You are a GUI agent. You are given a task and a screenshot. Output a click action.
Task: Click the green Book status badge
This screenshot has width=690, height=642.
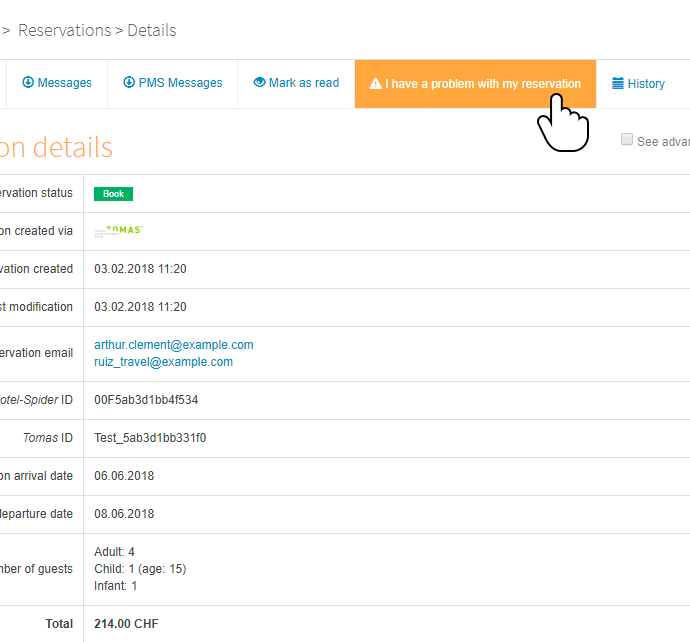(113, 194)
